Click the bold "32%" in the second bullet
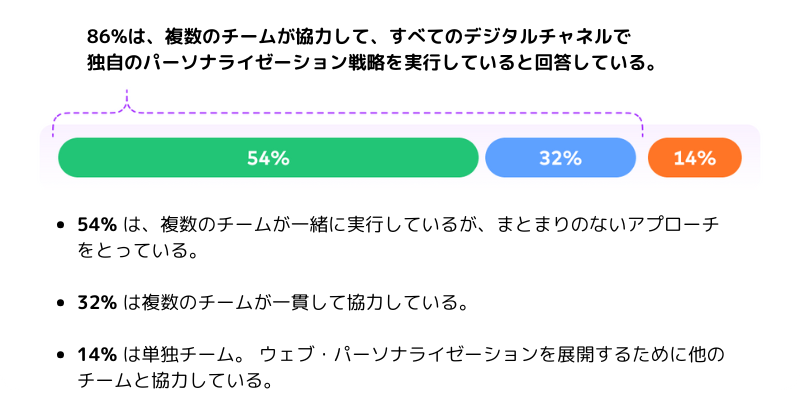The width and height of the screenshot is (800, 412). [x=97, y=302]
